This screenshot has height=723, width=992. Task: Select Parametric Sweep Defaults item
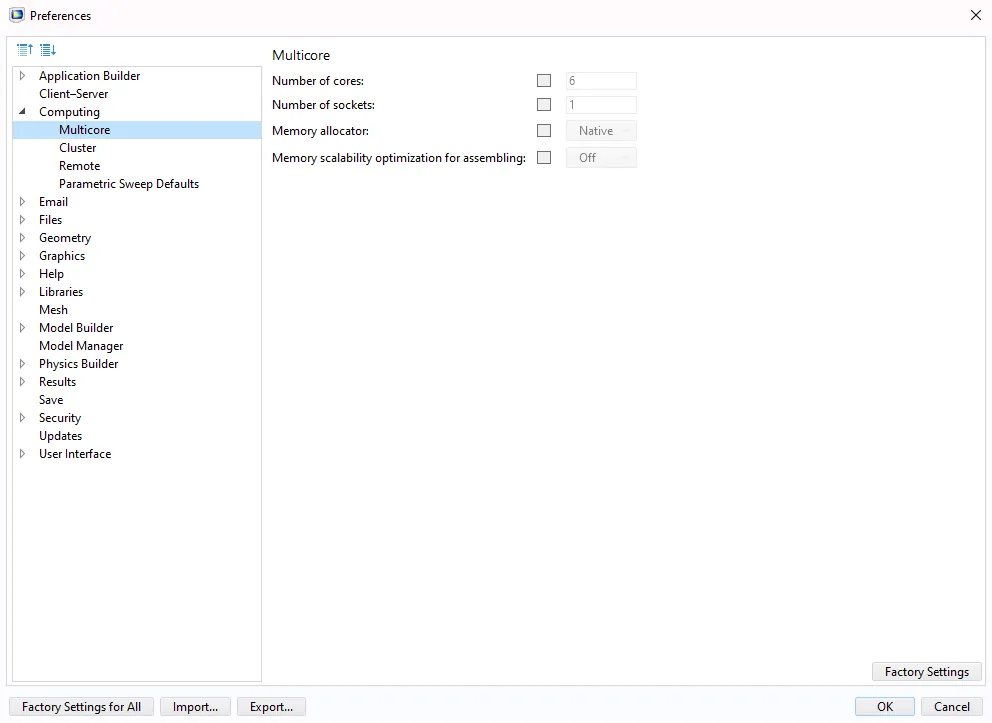[x=129, y=184]
